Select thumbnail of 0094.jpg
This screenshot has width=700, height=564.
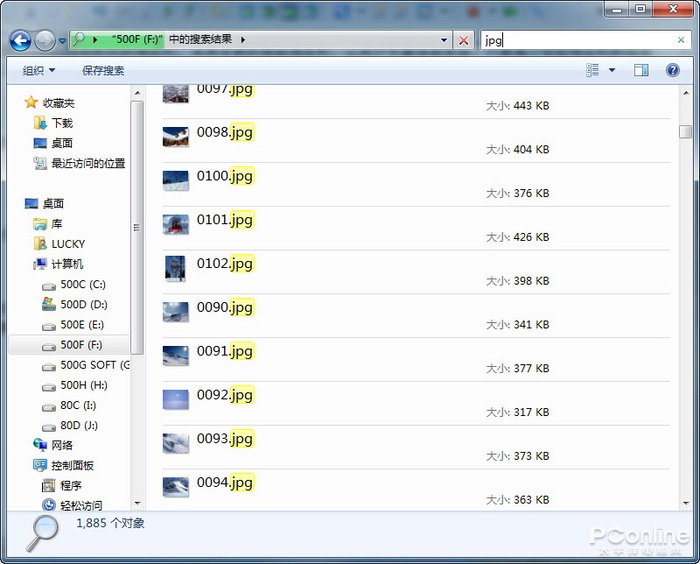pos(175,487)
